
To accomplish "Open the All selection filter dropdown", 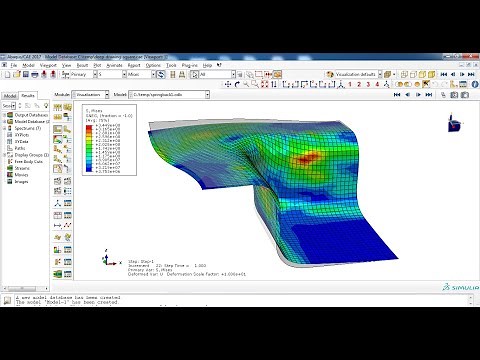I will coord(233,74).
